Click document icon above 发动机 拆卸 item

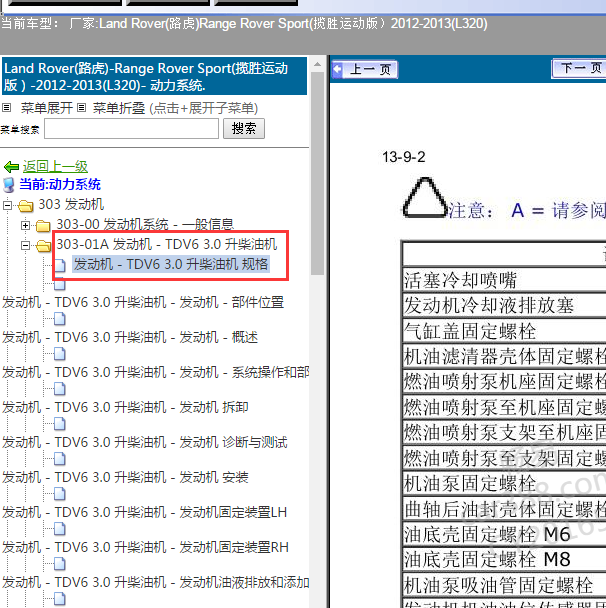[60, 389]
